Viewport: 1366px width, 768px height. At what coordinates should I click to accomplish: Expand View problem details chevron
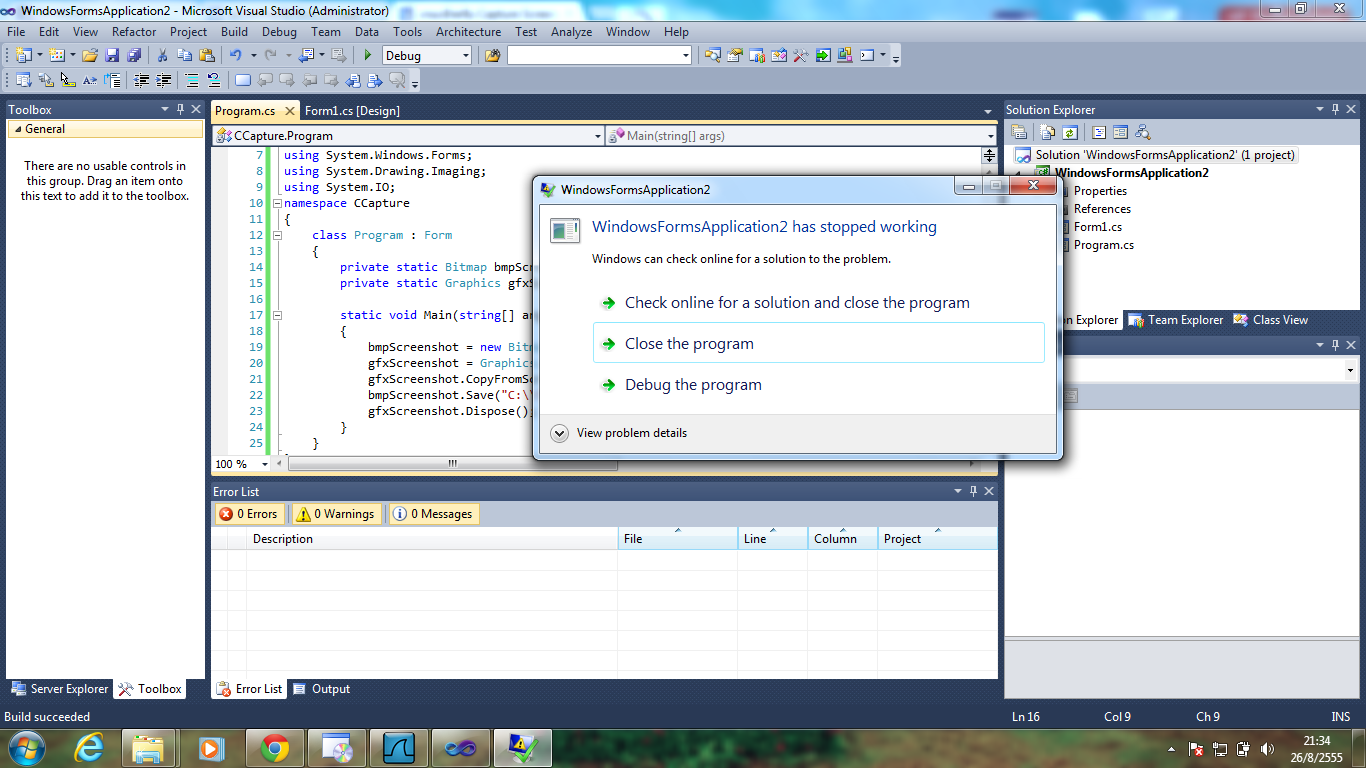(x=560, y=433)
